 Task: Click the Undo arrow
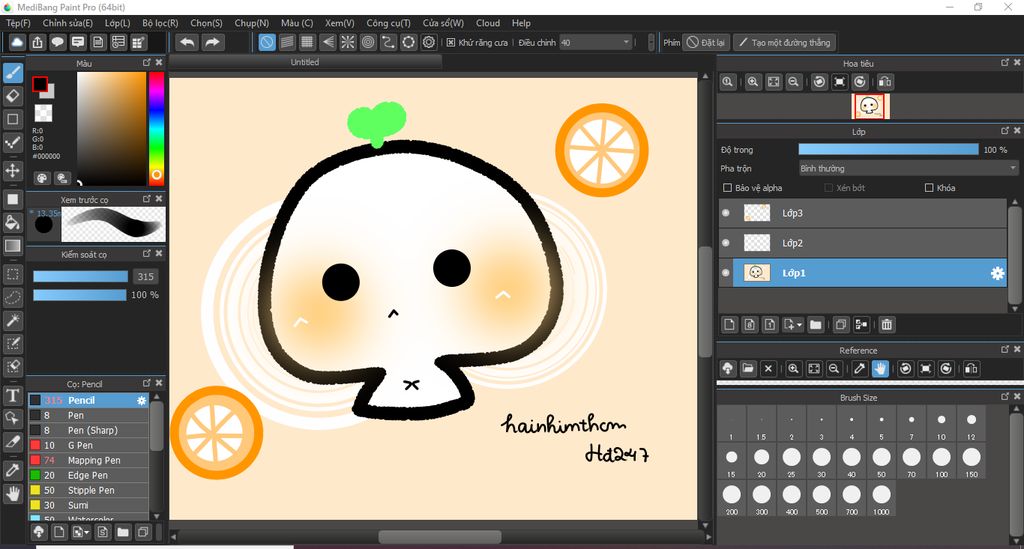(187, 42)
